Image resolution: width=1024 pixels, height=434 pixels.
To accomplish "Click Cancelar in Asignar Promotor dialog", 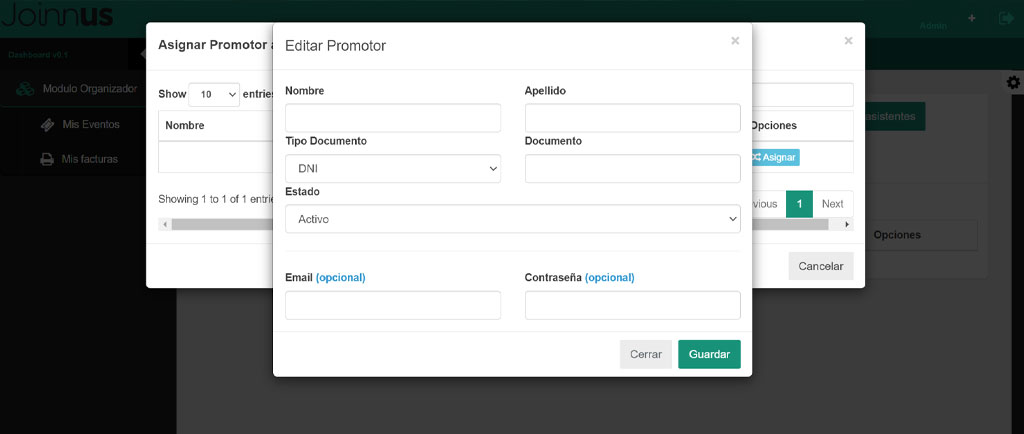I will pyautogui.click(x=820, y=266).
